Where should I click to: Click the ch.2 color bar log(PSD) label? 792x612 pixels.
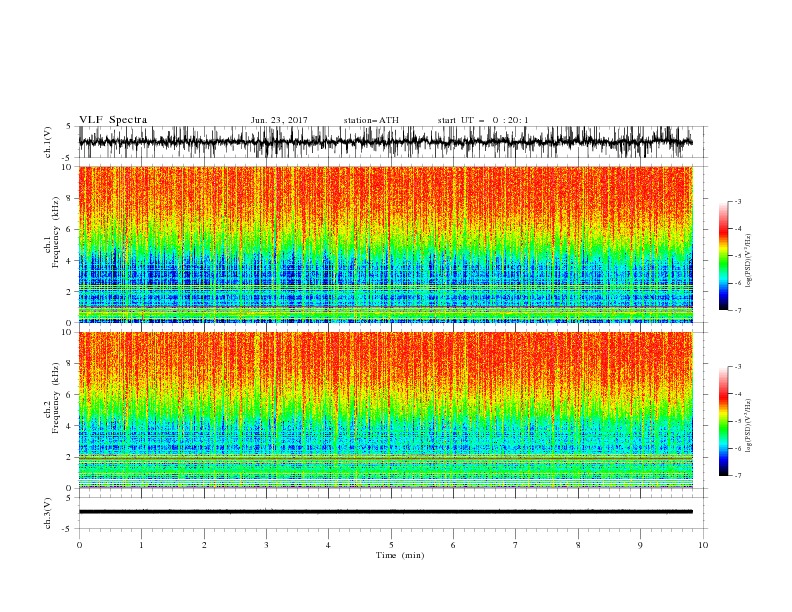click(x=749, y=425)
